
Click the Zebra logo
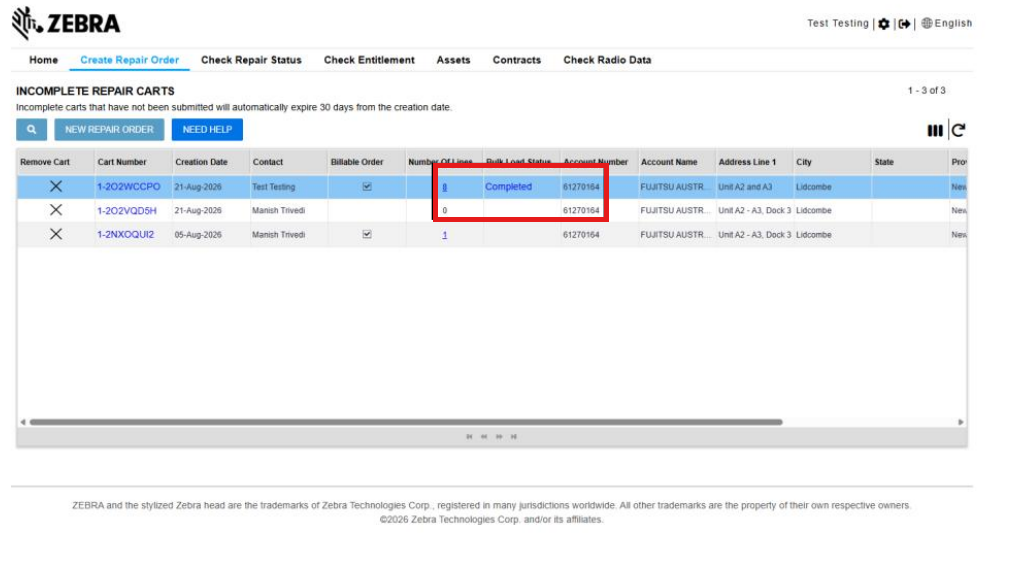coord(66,23)
